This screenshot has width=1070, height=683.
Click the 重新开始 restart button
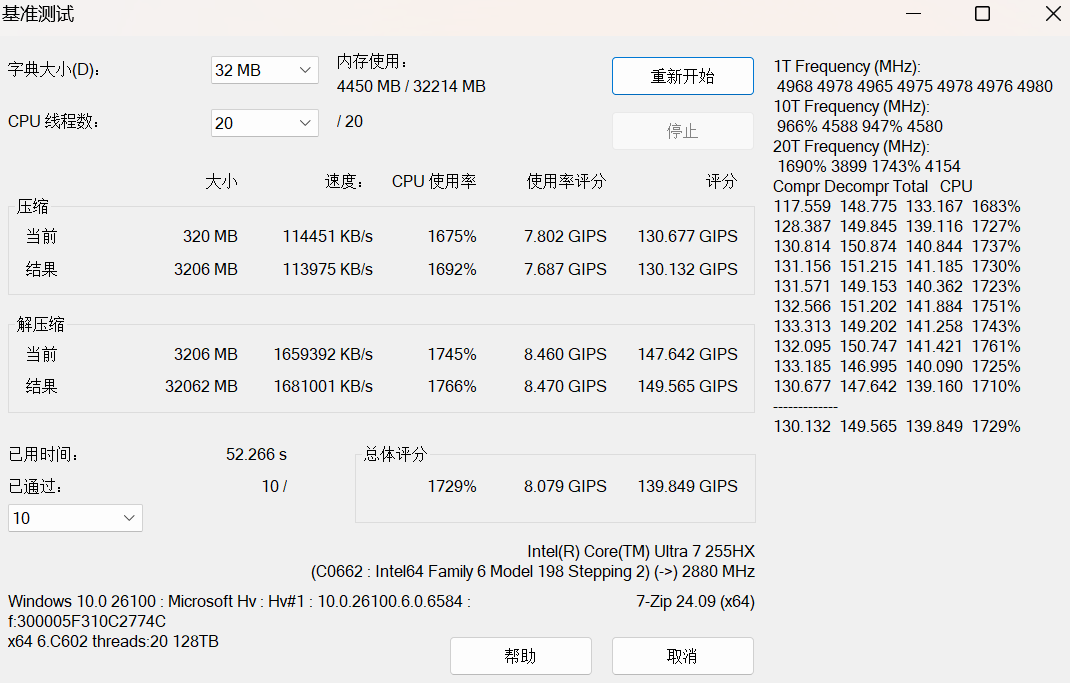(682, 77)
